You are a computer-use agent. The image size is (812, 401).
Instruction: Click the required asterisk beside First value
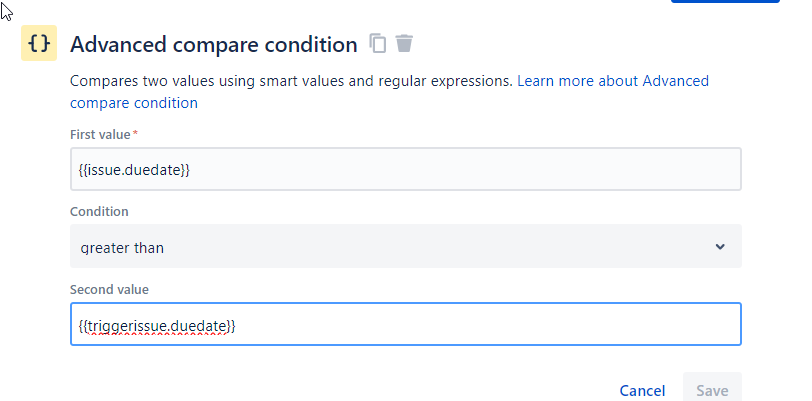pos(135,133)
